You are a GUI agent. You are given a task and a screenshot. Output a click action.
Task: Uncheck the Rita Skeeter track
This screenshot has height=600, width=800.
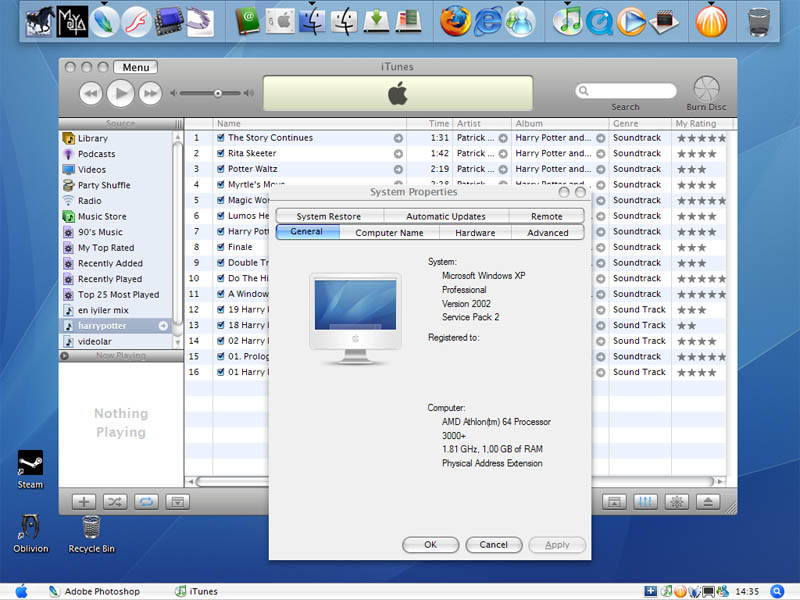pyautogui.click(x=220, y=153)
